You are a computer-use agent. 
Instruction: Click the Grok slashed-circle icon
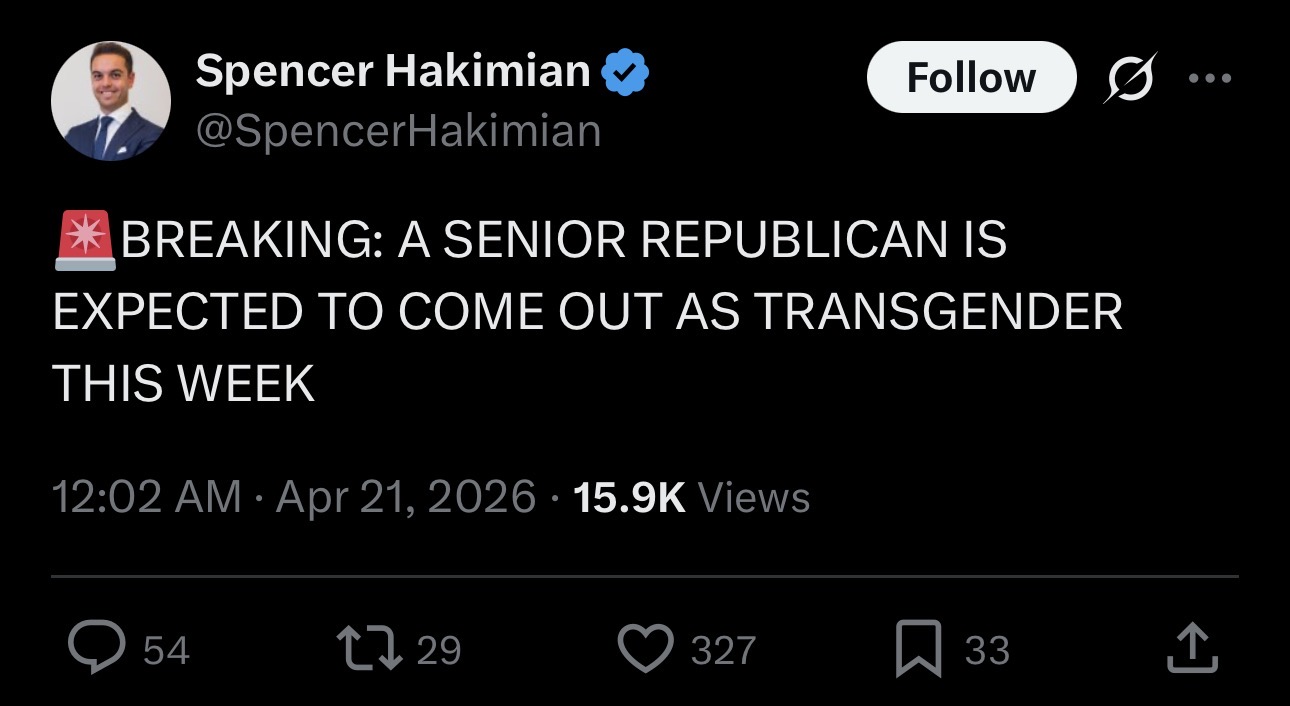(1129, 77)
